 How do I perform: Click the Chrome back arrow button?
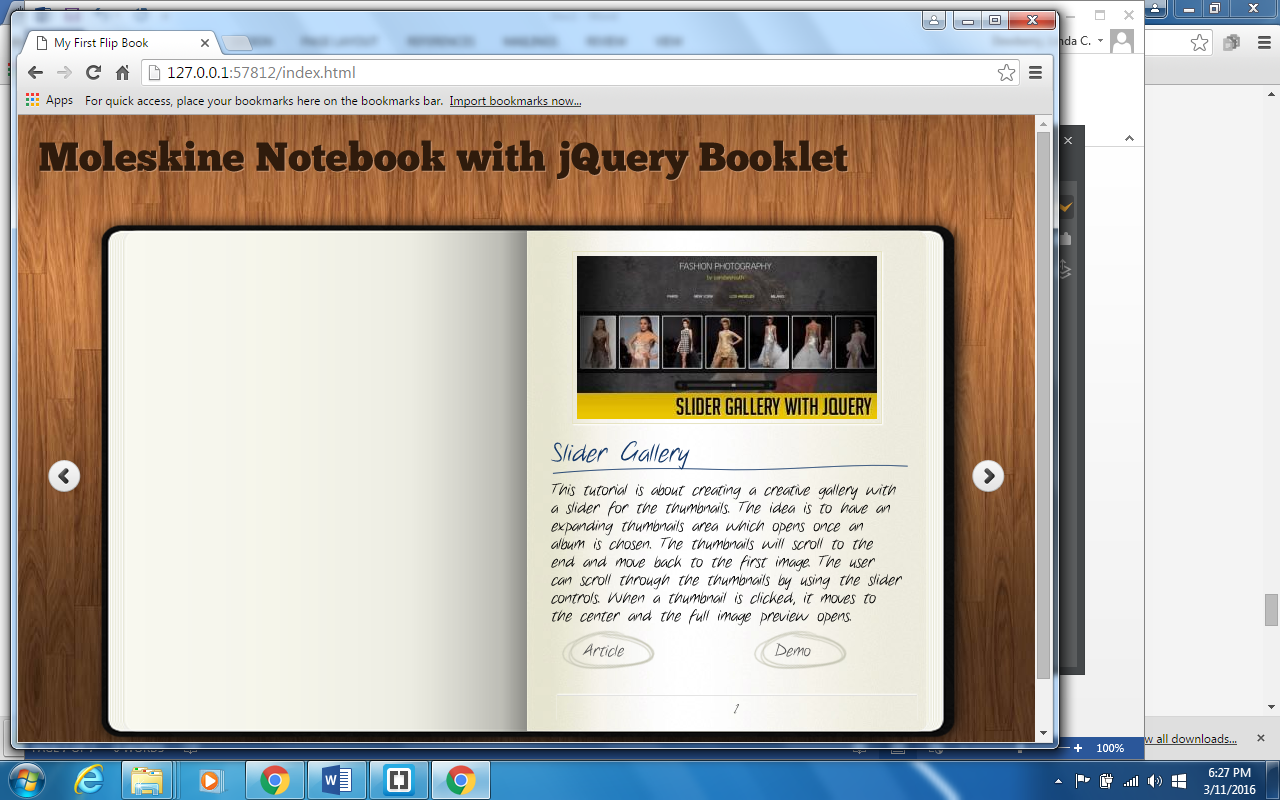35,73
